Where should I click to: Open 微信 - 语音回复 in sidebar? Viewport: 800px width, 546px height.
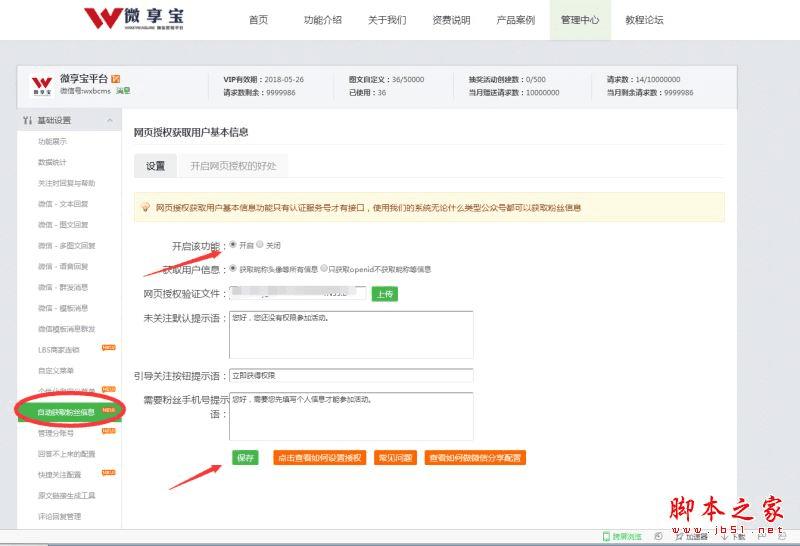tap(63, 267)
